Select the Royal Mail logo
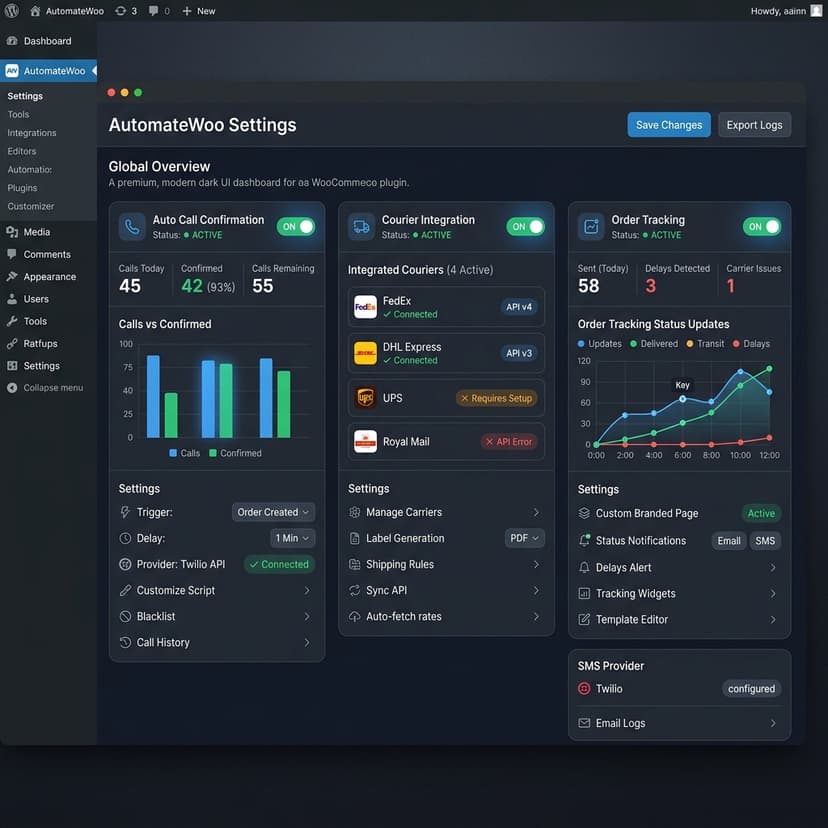Screen dimensions: 828x828 (365, 441)
